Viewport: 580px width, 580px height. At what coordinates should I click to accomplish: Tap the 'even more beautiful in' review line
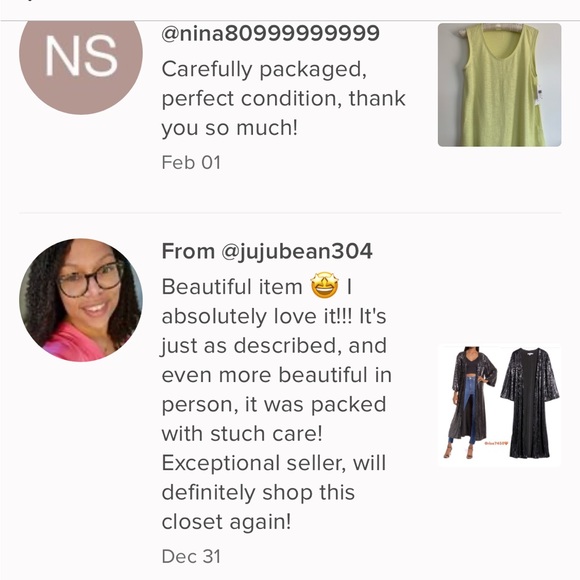pyautogui.click(x=276, y=375)
